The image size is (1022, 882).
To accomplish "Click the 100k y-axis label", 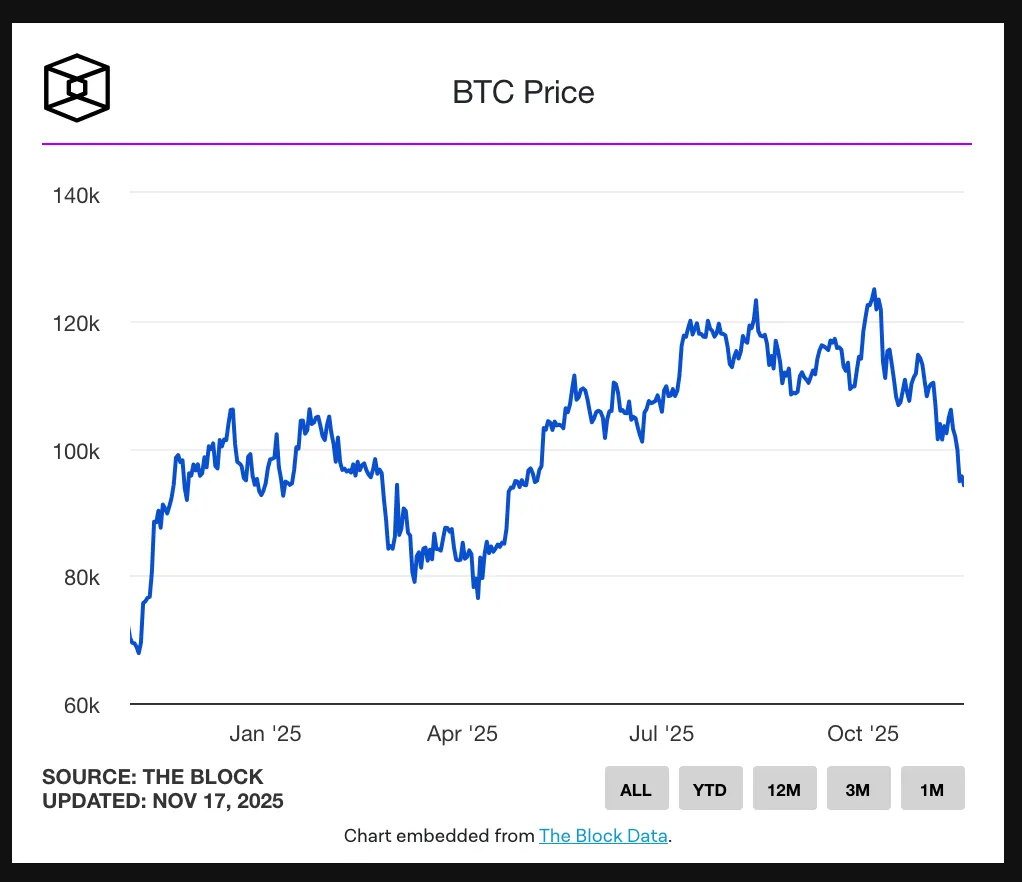I will click(x=76, y=451).
